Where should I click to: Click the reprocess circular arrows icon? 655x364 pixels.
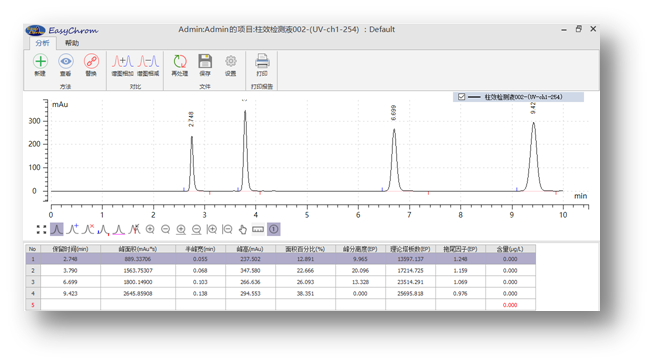pos(180,61)
